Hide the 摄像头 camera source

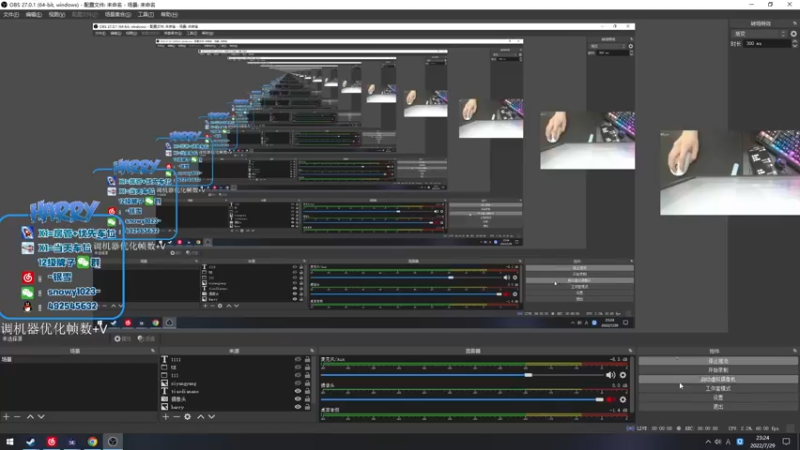298,399
